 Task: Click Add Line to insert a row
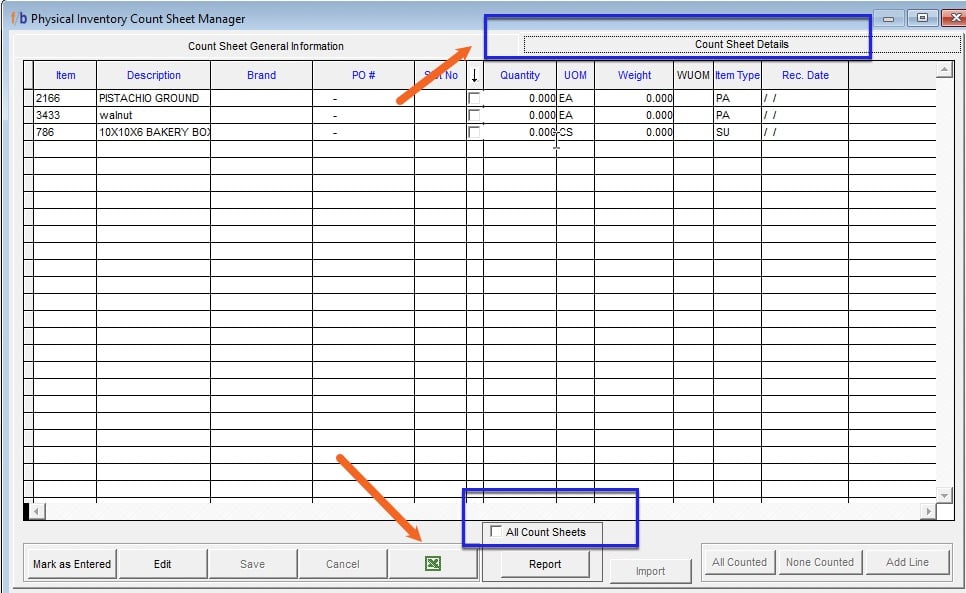(x=907, y=561)
